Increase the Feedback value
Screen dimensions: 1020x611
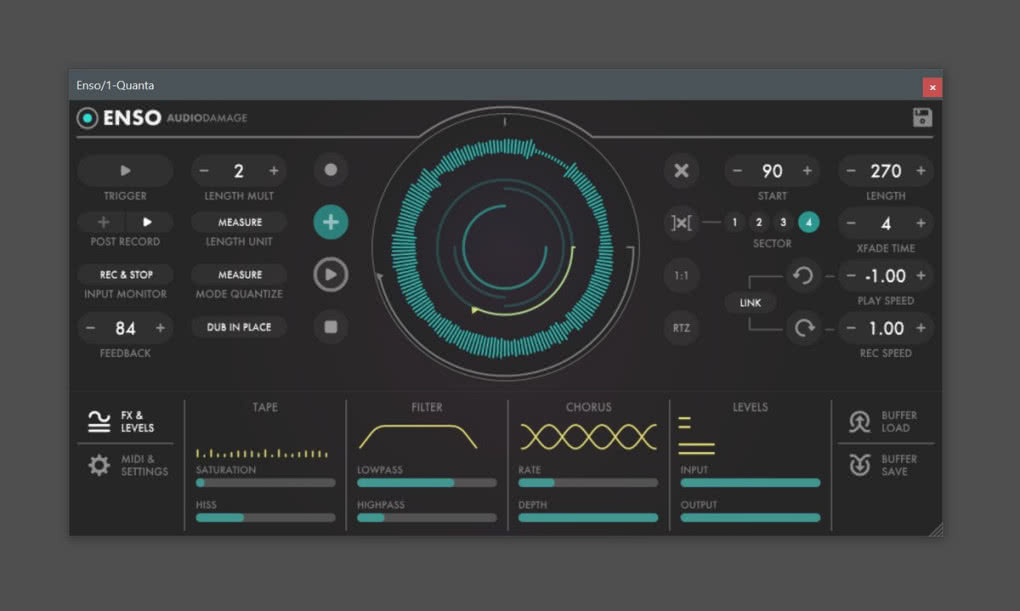tap(160, 328)
